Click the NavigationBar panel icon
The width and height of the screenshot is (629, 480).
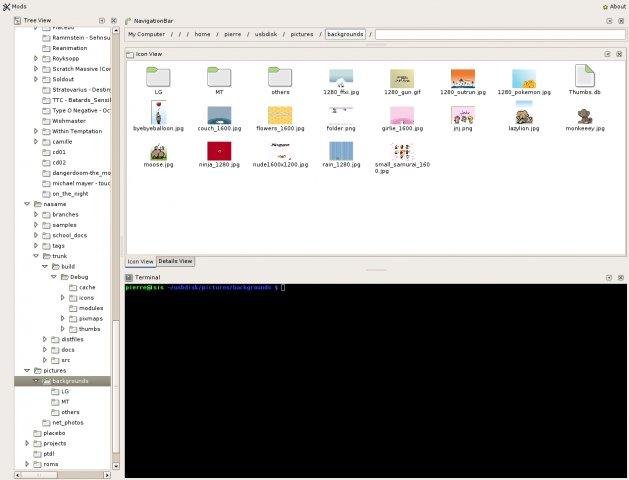(x=128, y=21)
